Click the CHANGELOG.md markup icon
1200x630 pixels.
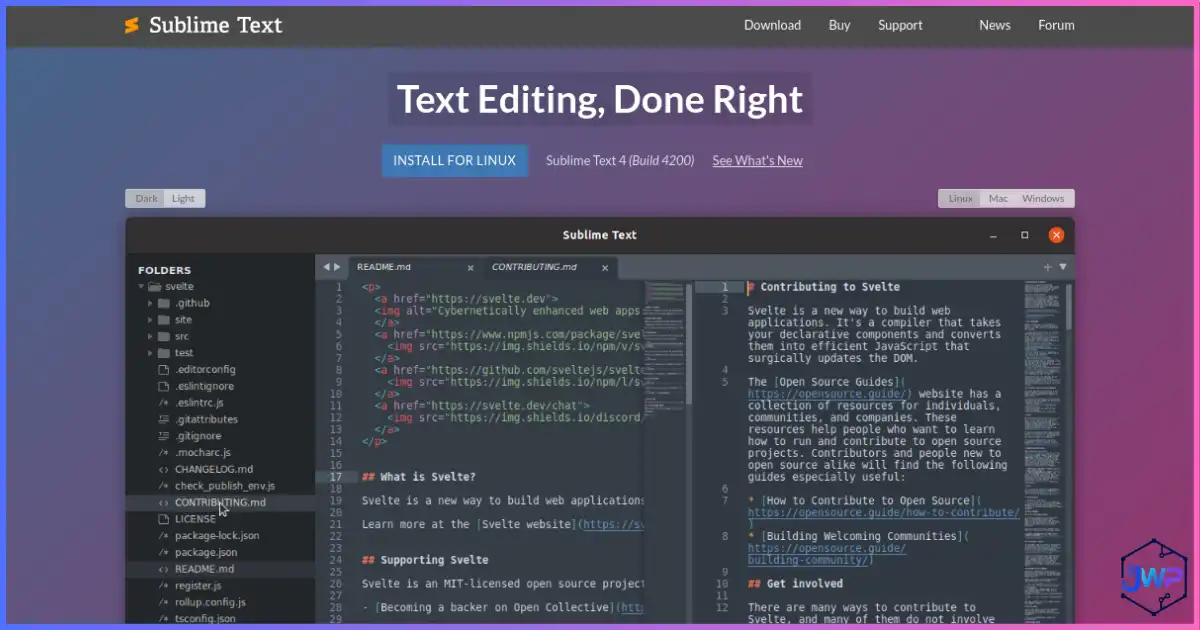(164, 469)
